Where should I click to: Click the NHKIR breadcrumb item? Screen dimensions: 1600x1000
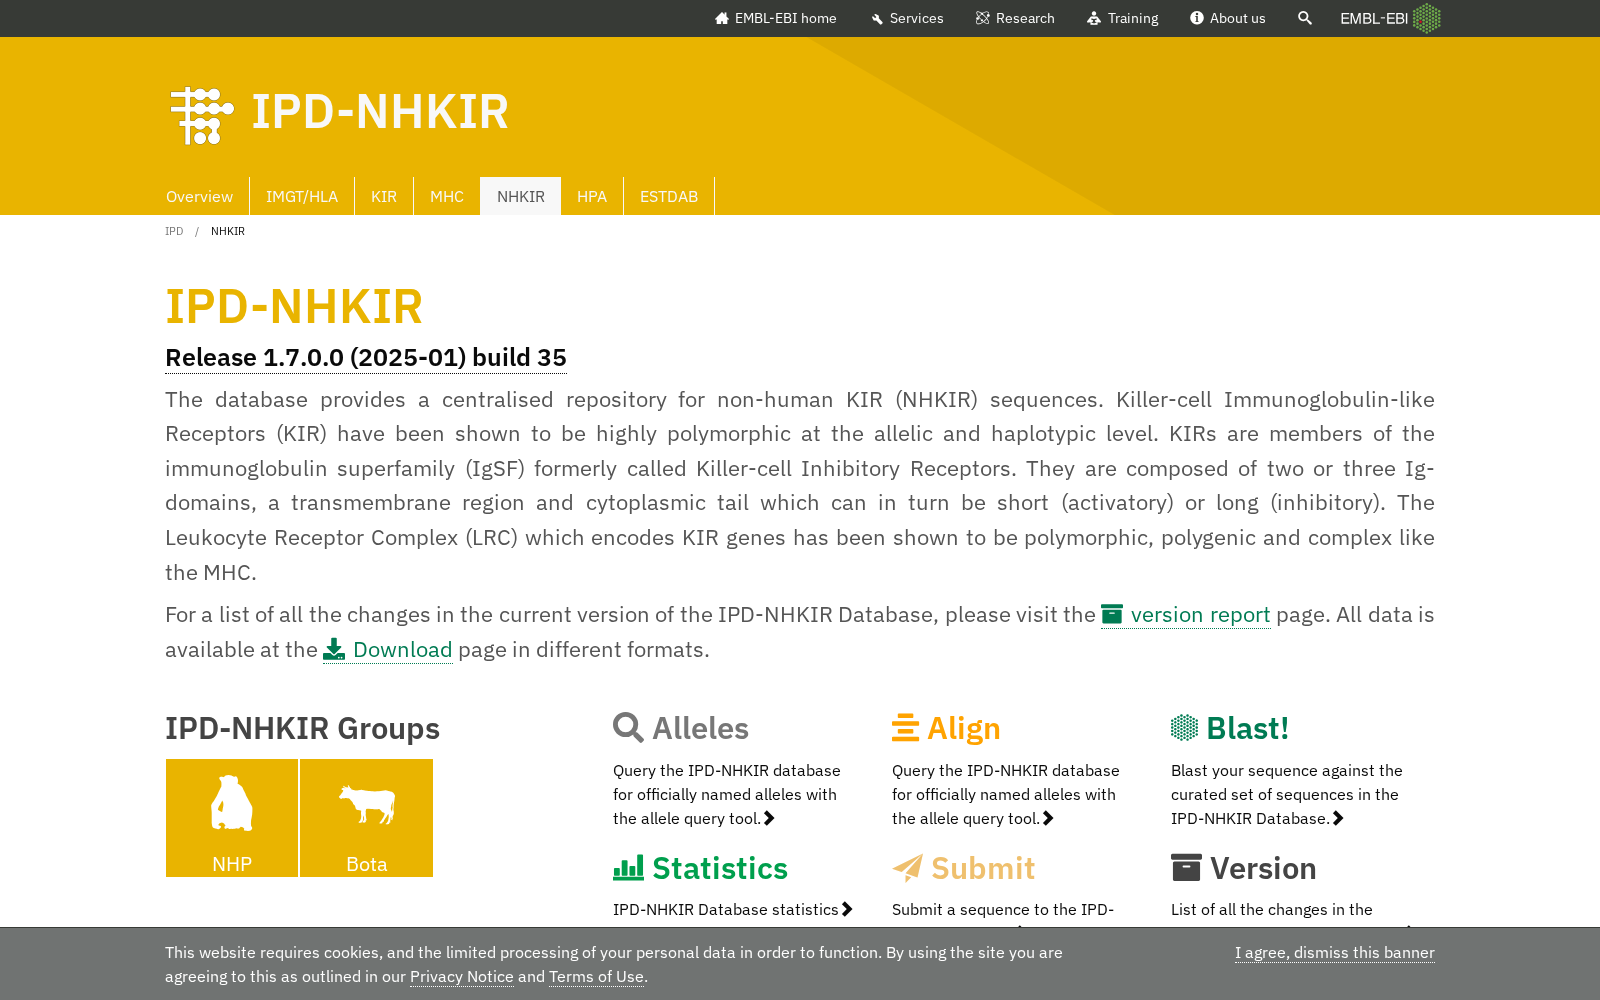point(228,231)
